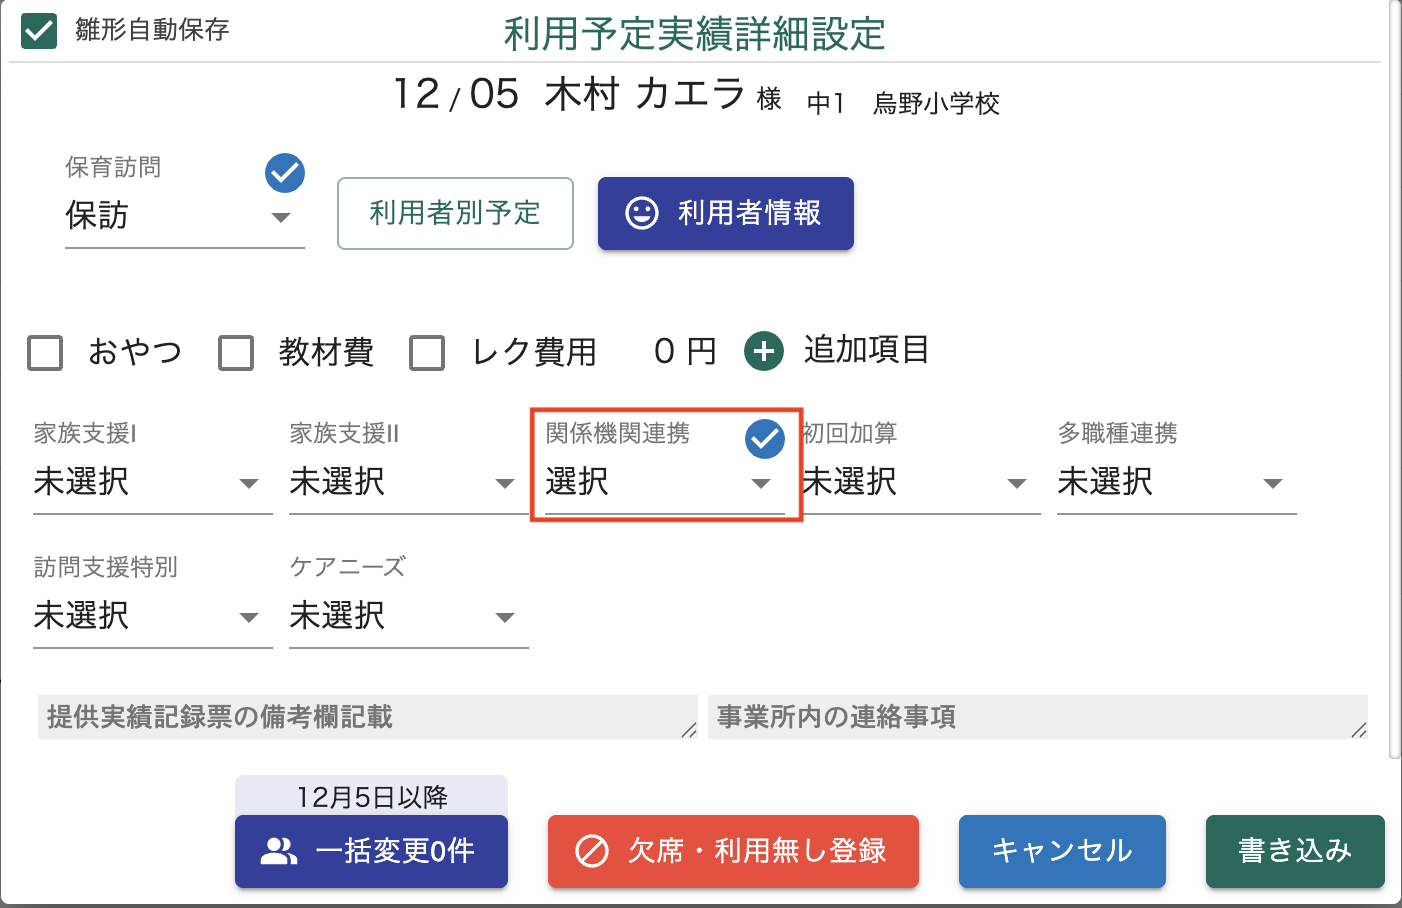Expand the 家族支援I dropdown

152,483
